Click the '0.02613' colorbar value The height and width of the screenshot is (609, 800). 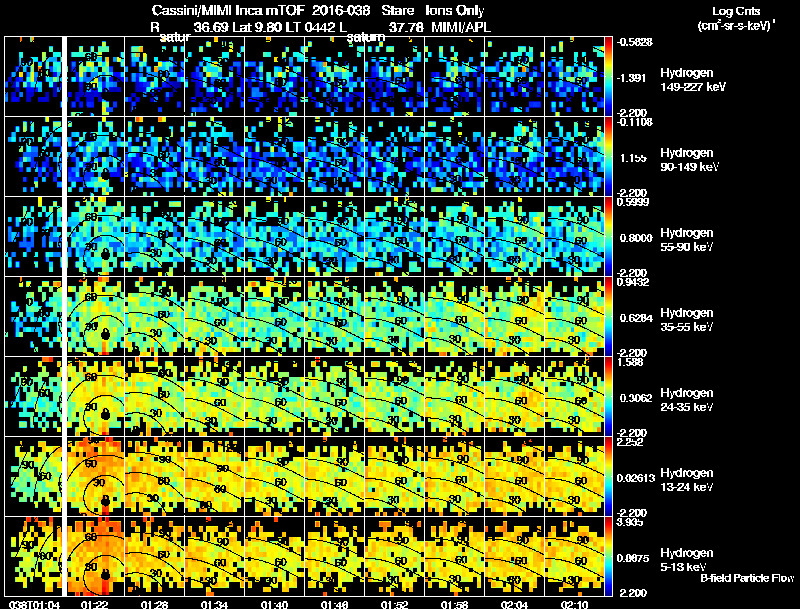tap(636, 478)
